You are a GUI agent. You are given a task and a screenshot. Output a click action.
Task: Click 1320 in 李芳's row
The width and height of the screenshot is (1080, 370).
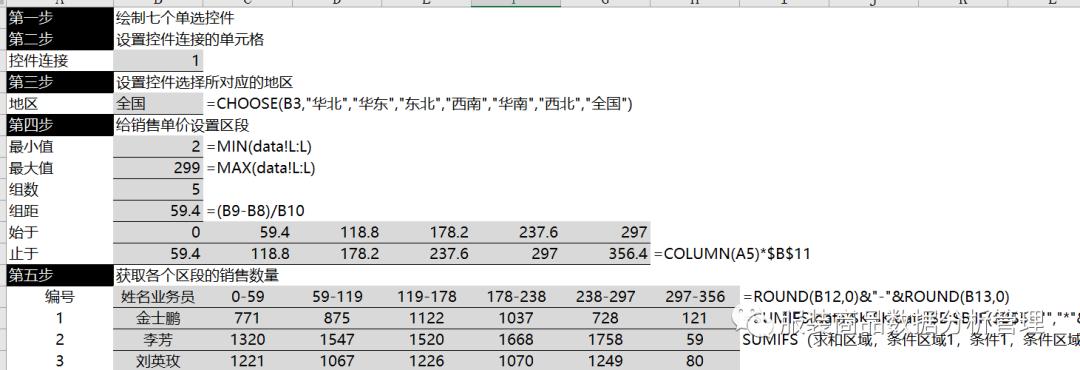coord(247,340)
